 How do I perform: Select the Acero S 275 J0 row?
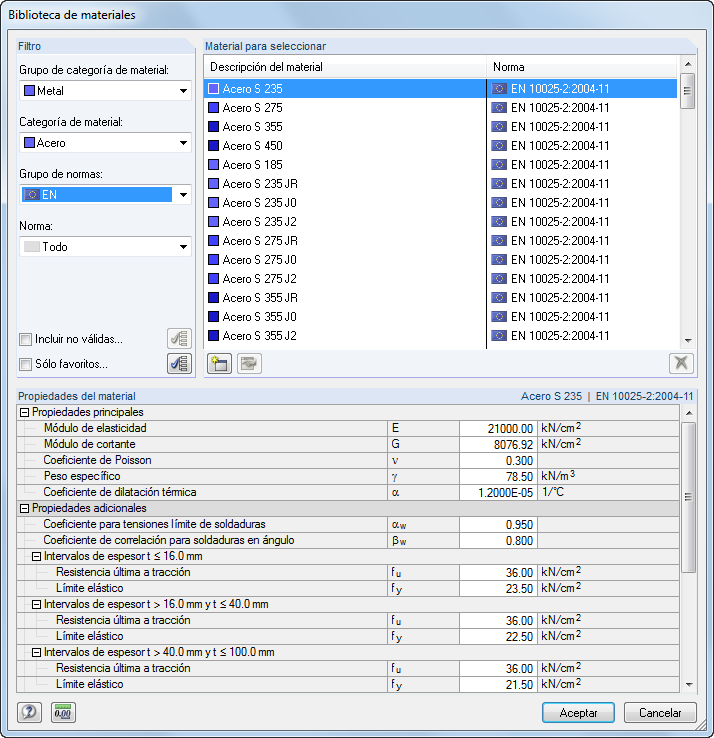[441, 260]
